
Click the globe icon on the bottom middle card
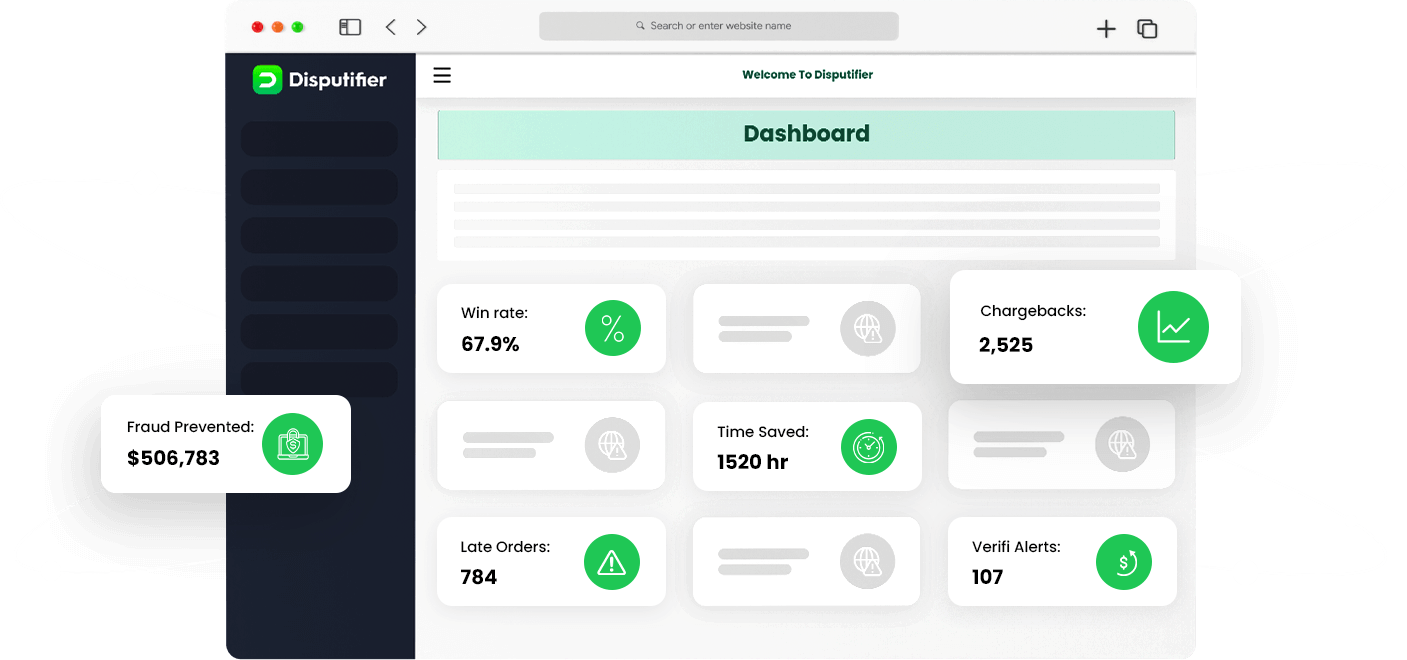pos(868,561)
